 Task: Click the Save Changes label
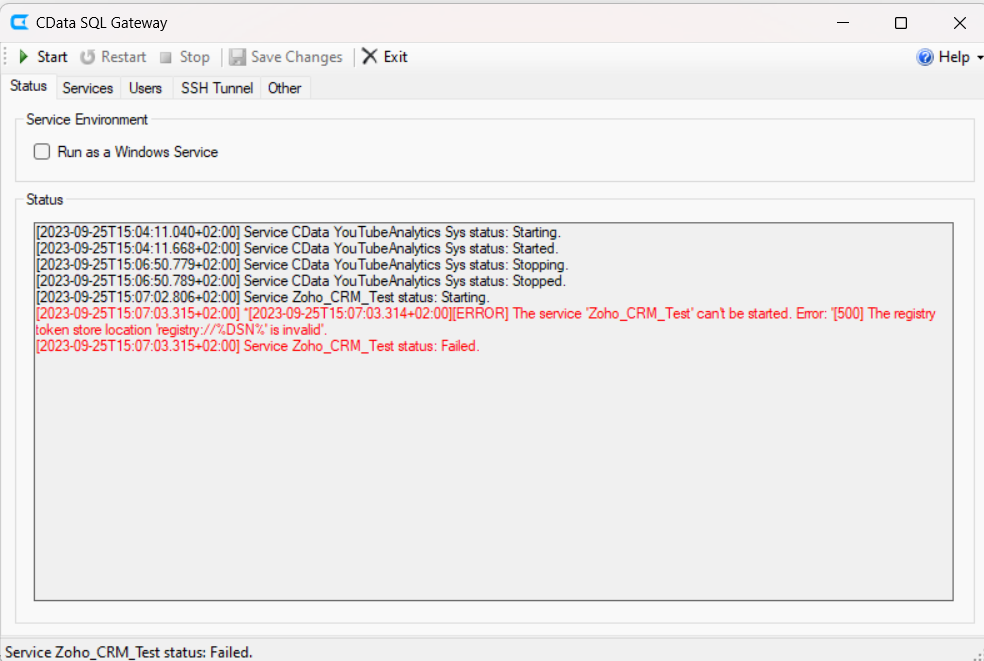coord(297,57)
